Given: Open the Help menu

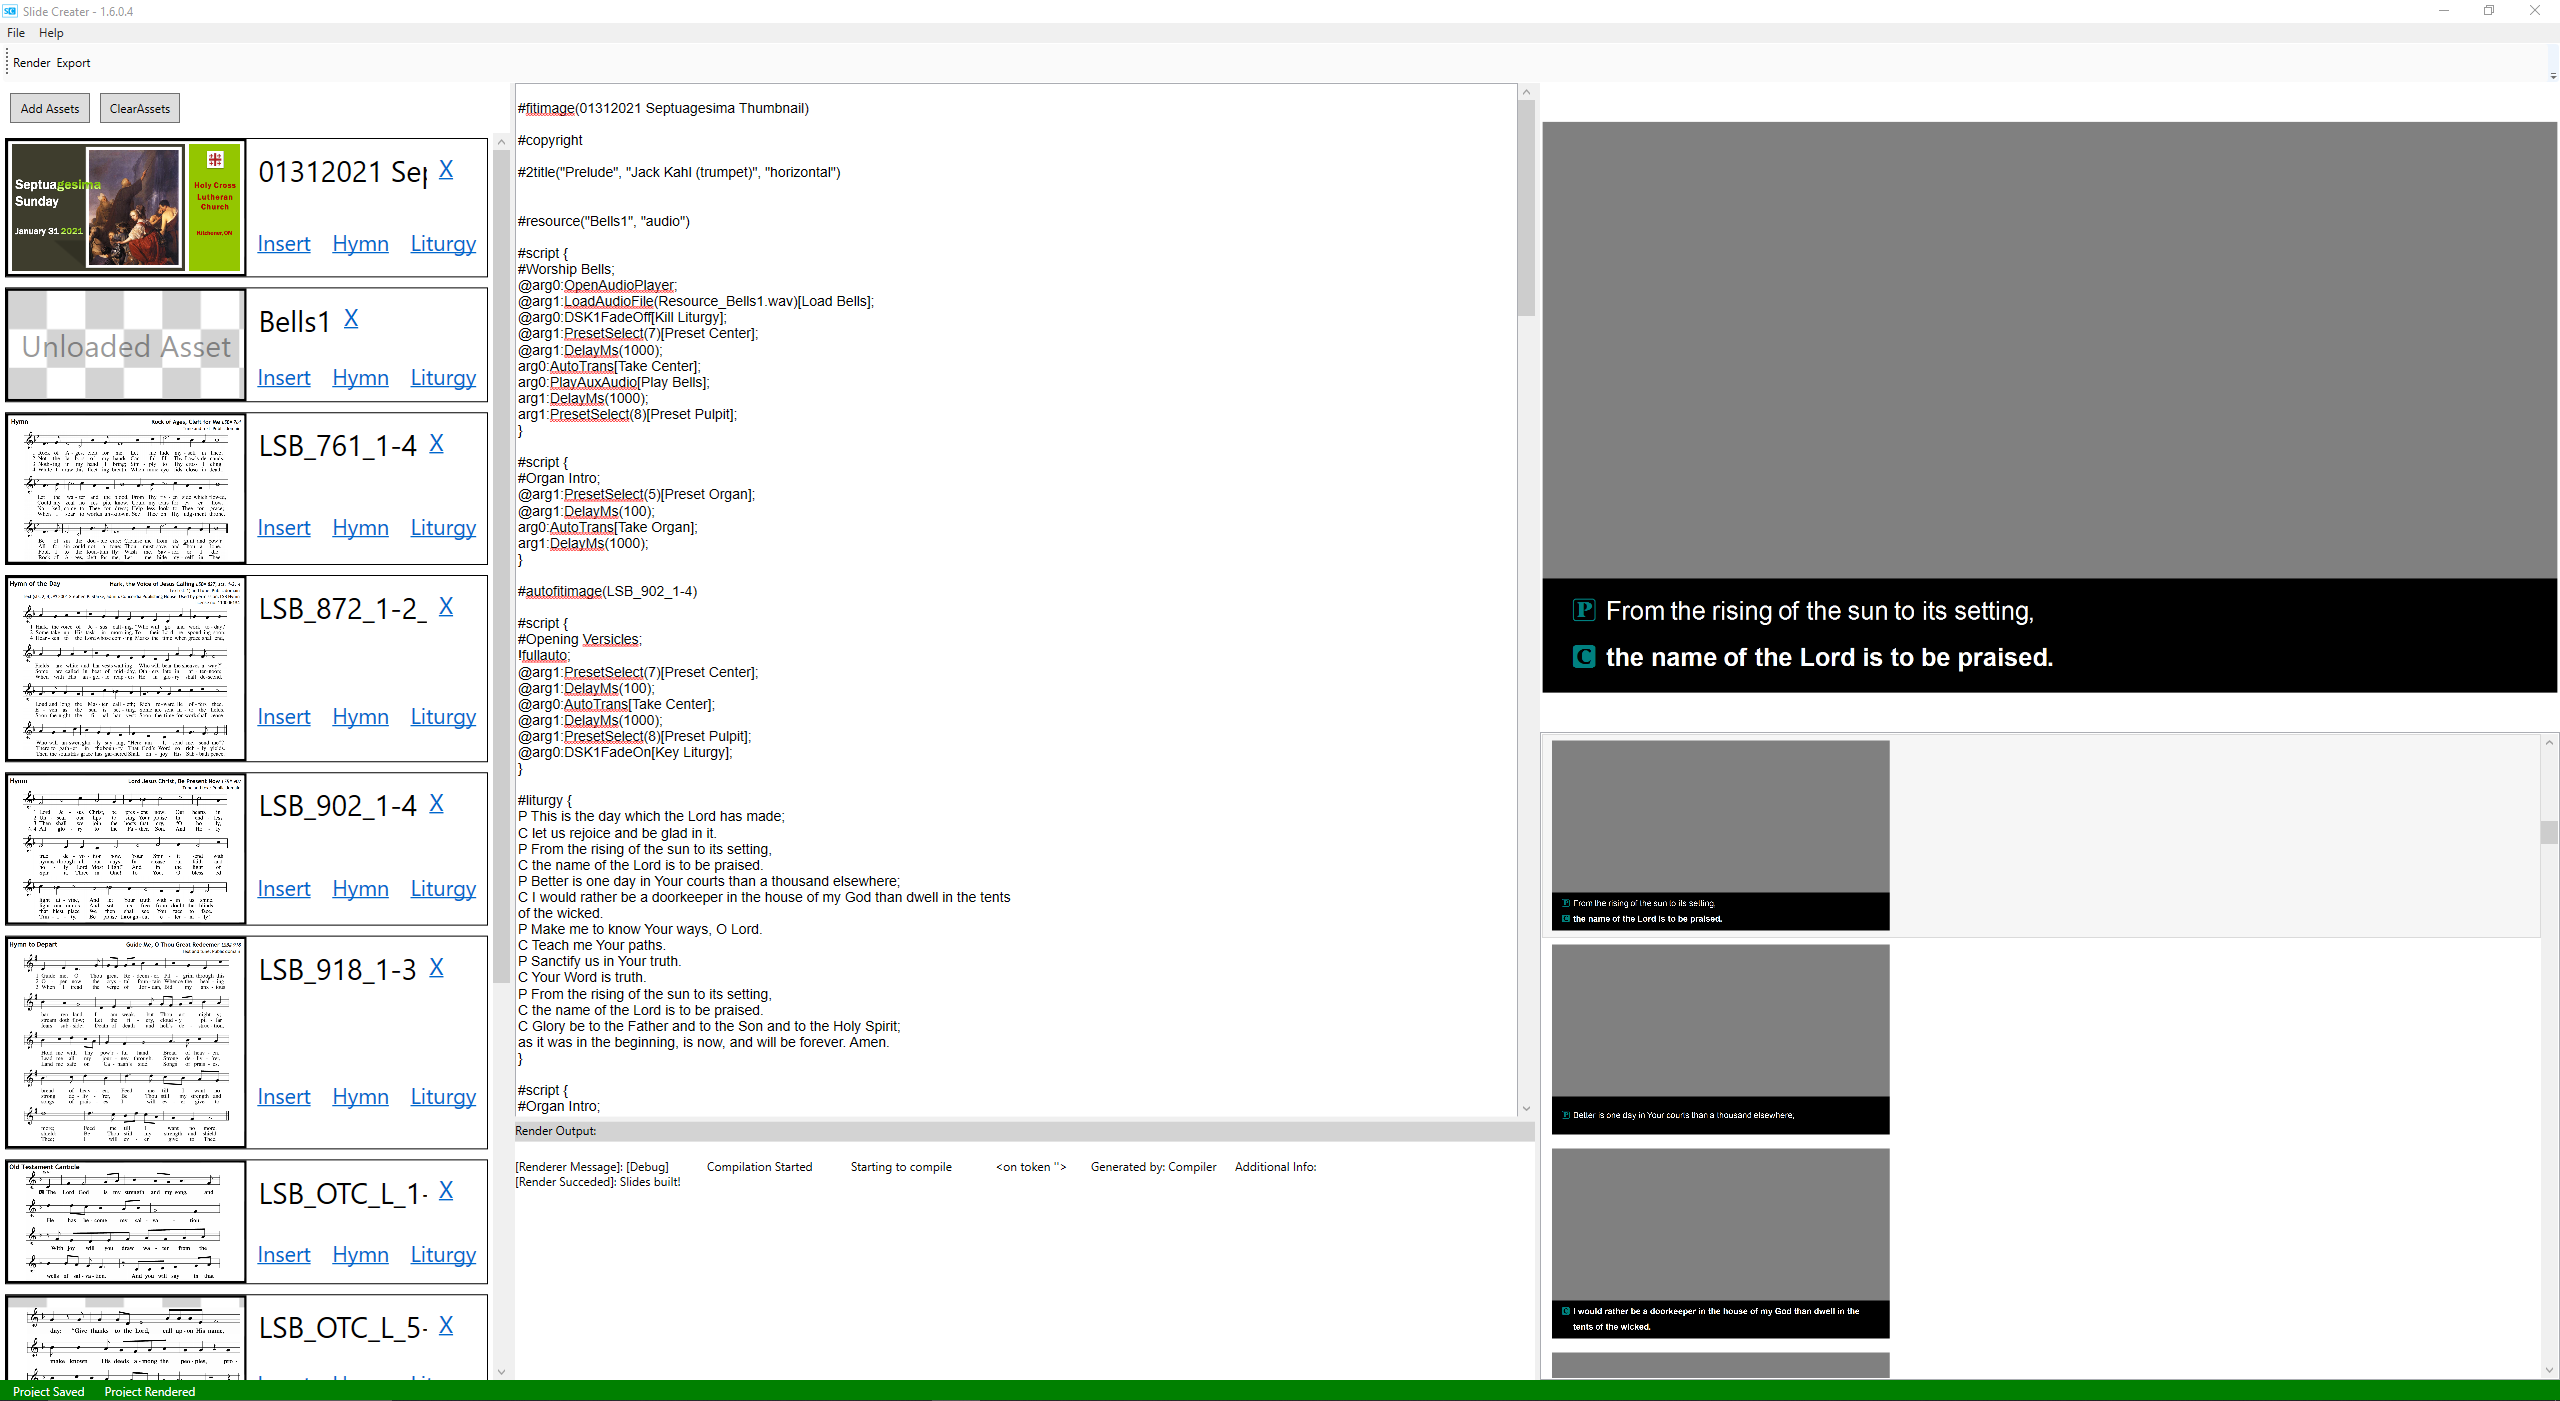Looking at the screenshot, I should 51,33.
